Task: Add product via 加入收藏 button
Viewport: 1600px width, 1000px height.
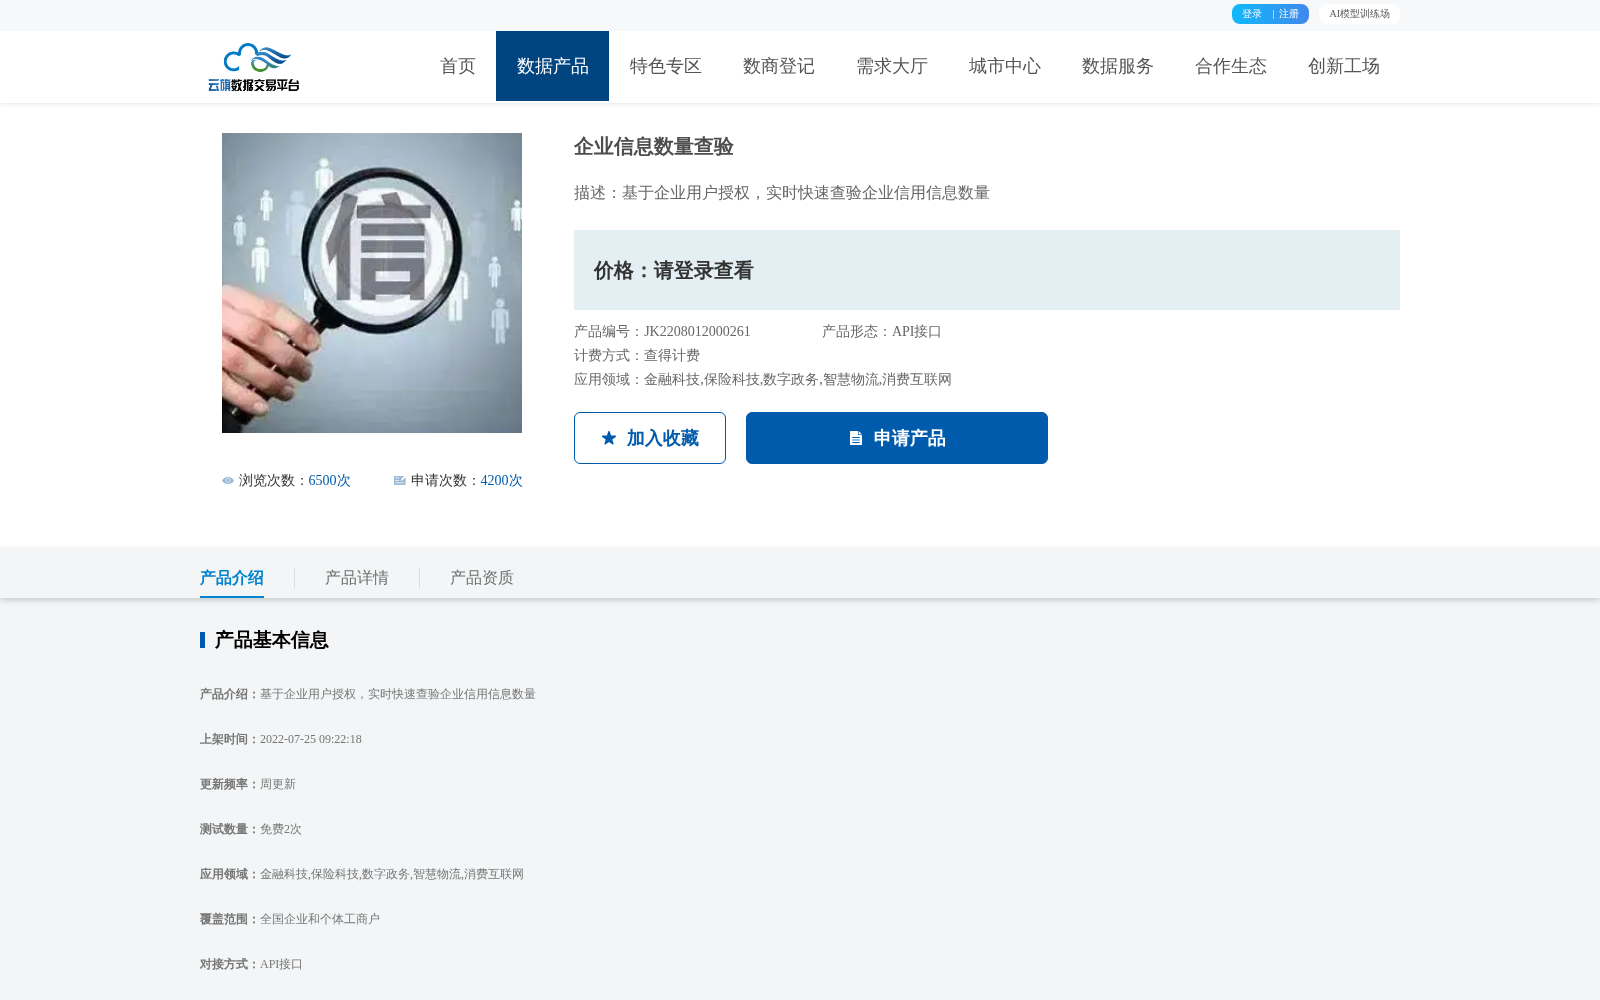Action: click(650, 438)
